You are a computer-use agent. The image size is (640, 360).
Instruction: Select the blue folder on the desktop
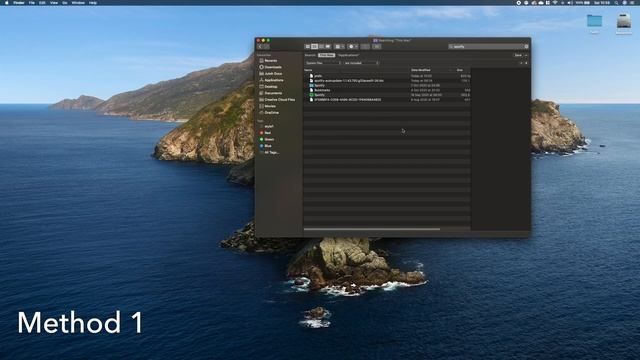point(594,21)
